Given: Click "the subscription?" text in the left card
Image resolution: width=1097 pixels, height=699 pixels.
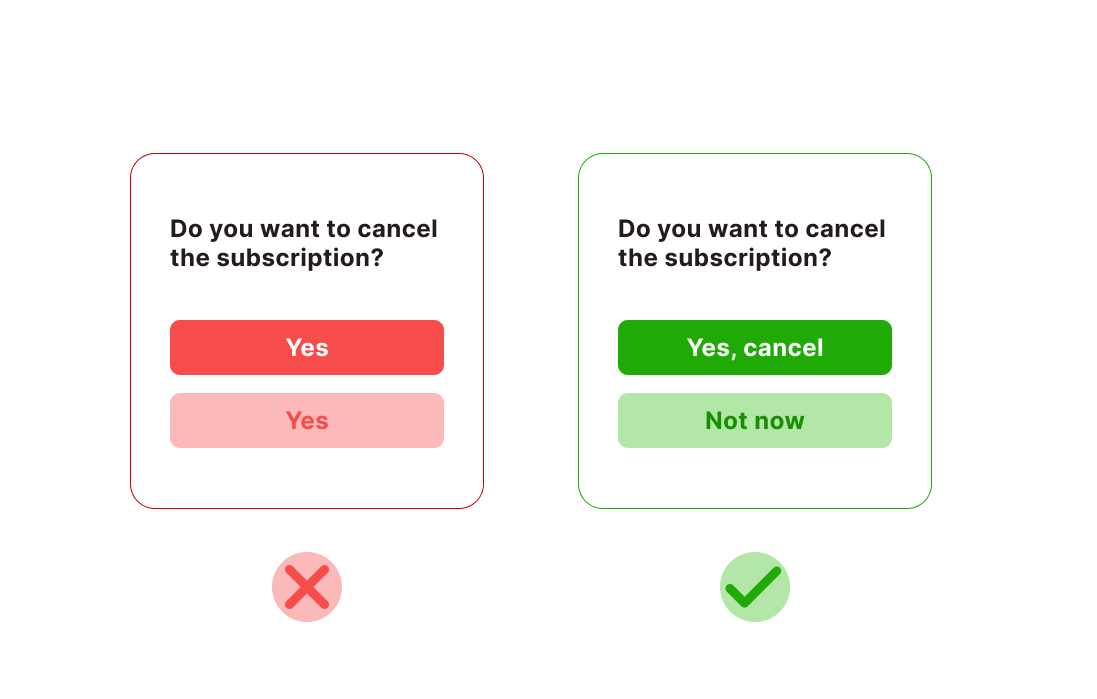Looking at the screenshot, I should (x=277, y=258).
